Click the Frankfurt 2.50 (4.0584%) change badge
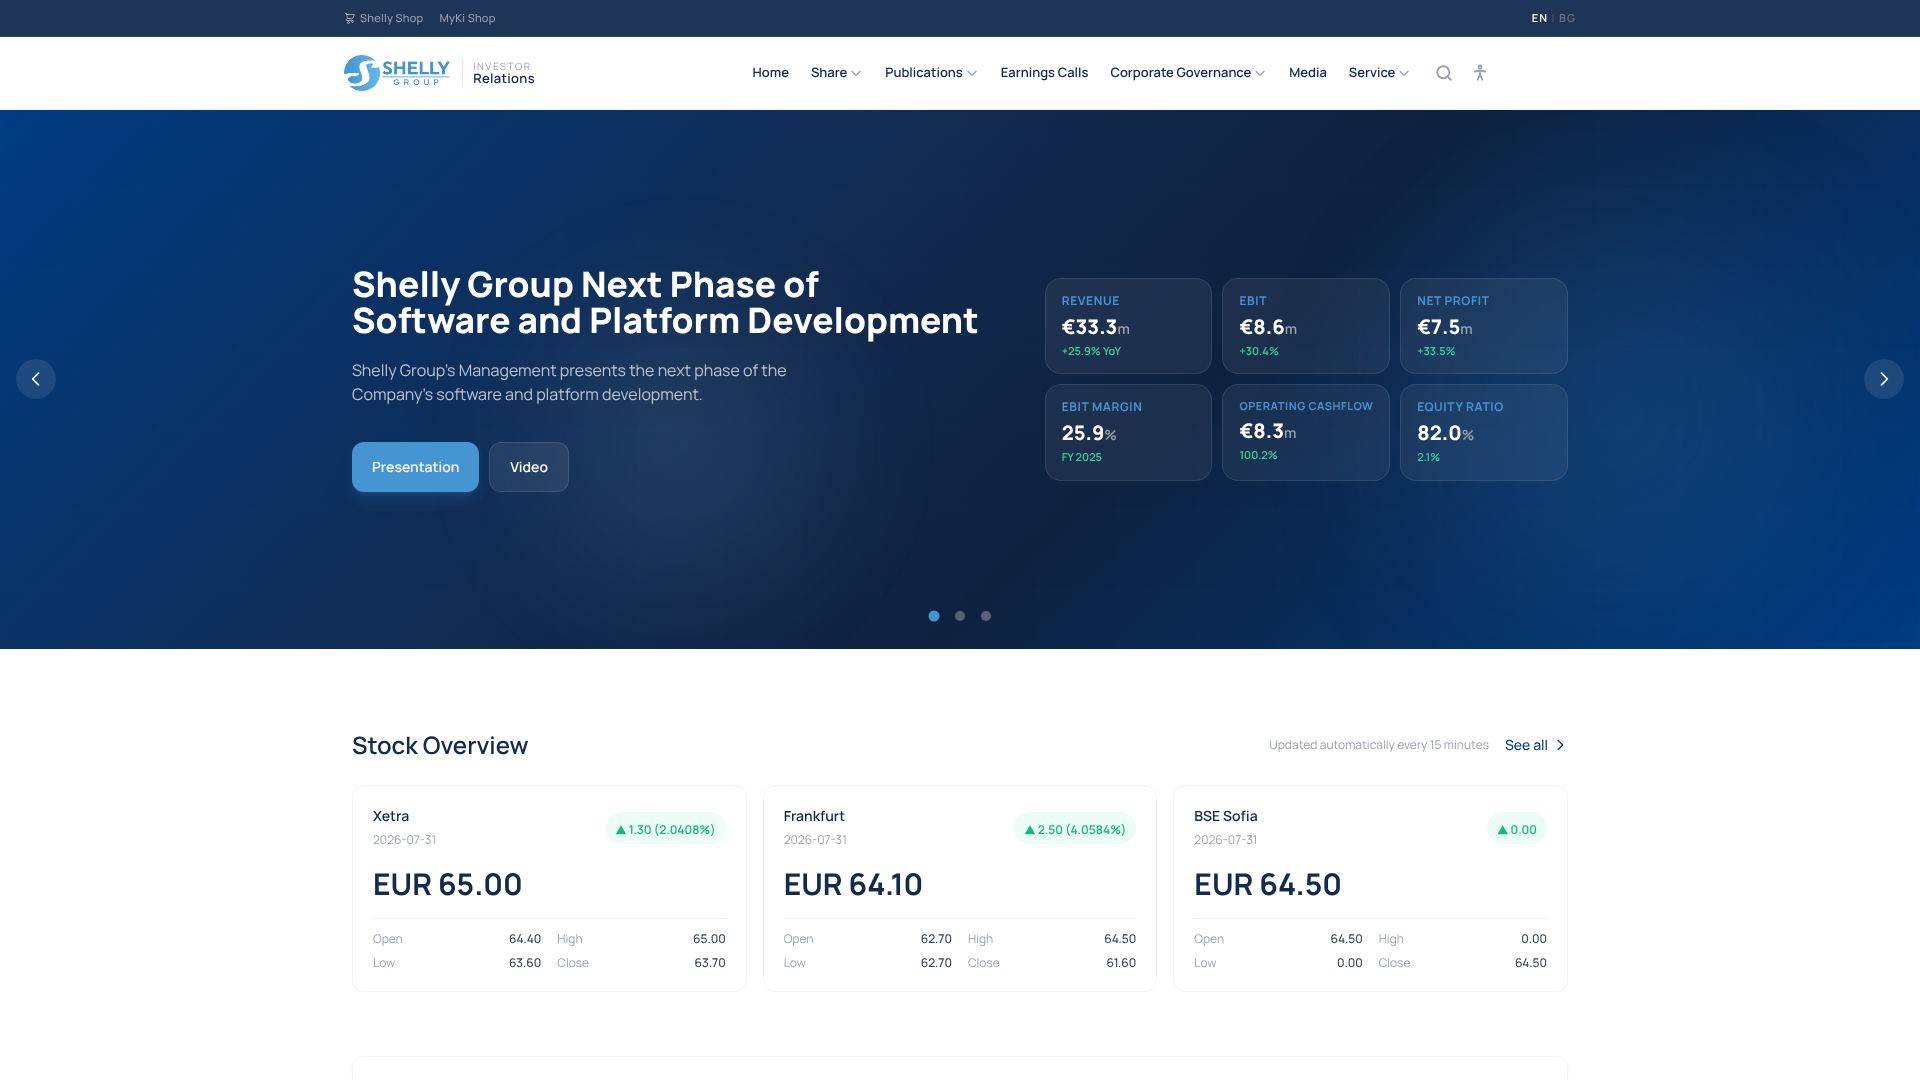1920x1080 pixels. (1075, 829)
